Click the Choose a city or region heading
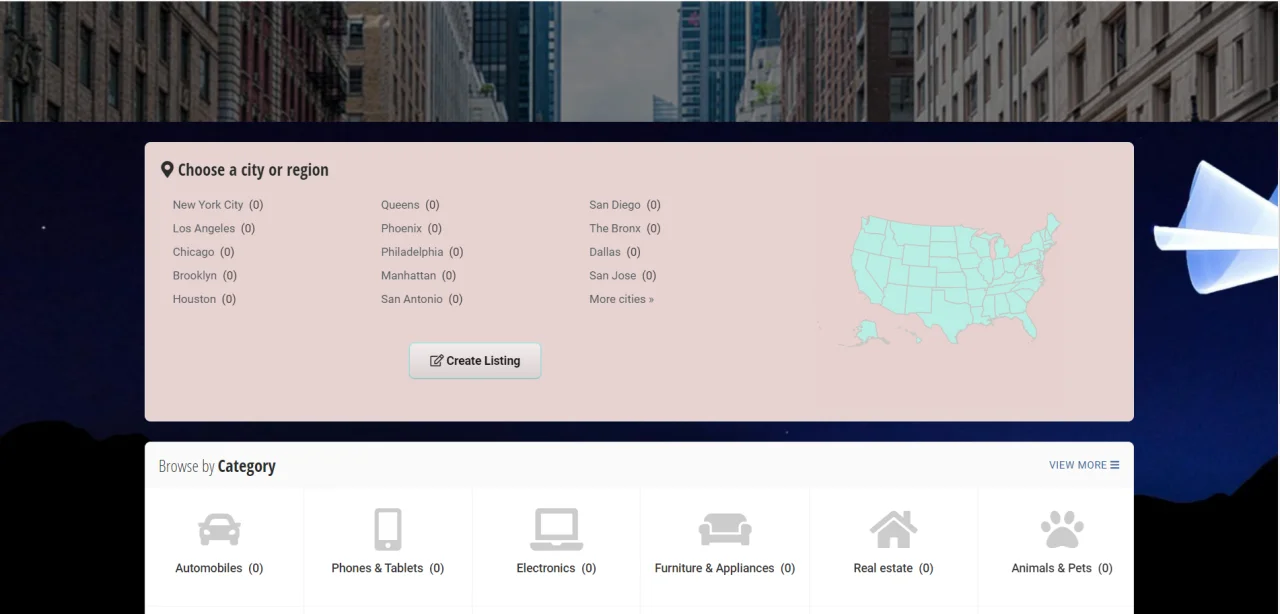Image resolution: width=1280 pixels, height=614 pixels. click(253, 170)
